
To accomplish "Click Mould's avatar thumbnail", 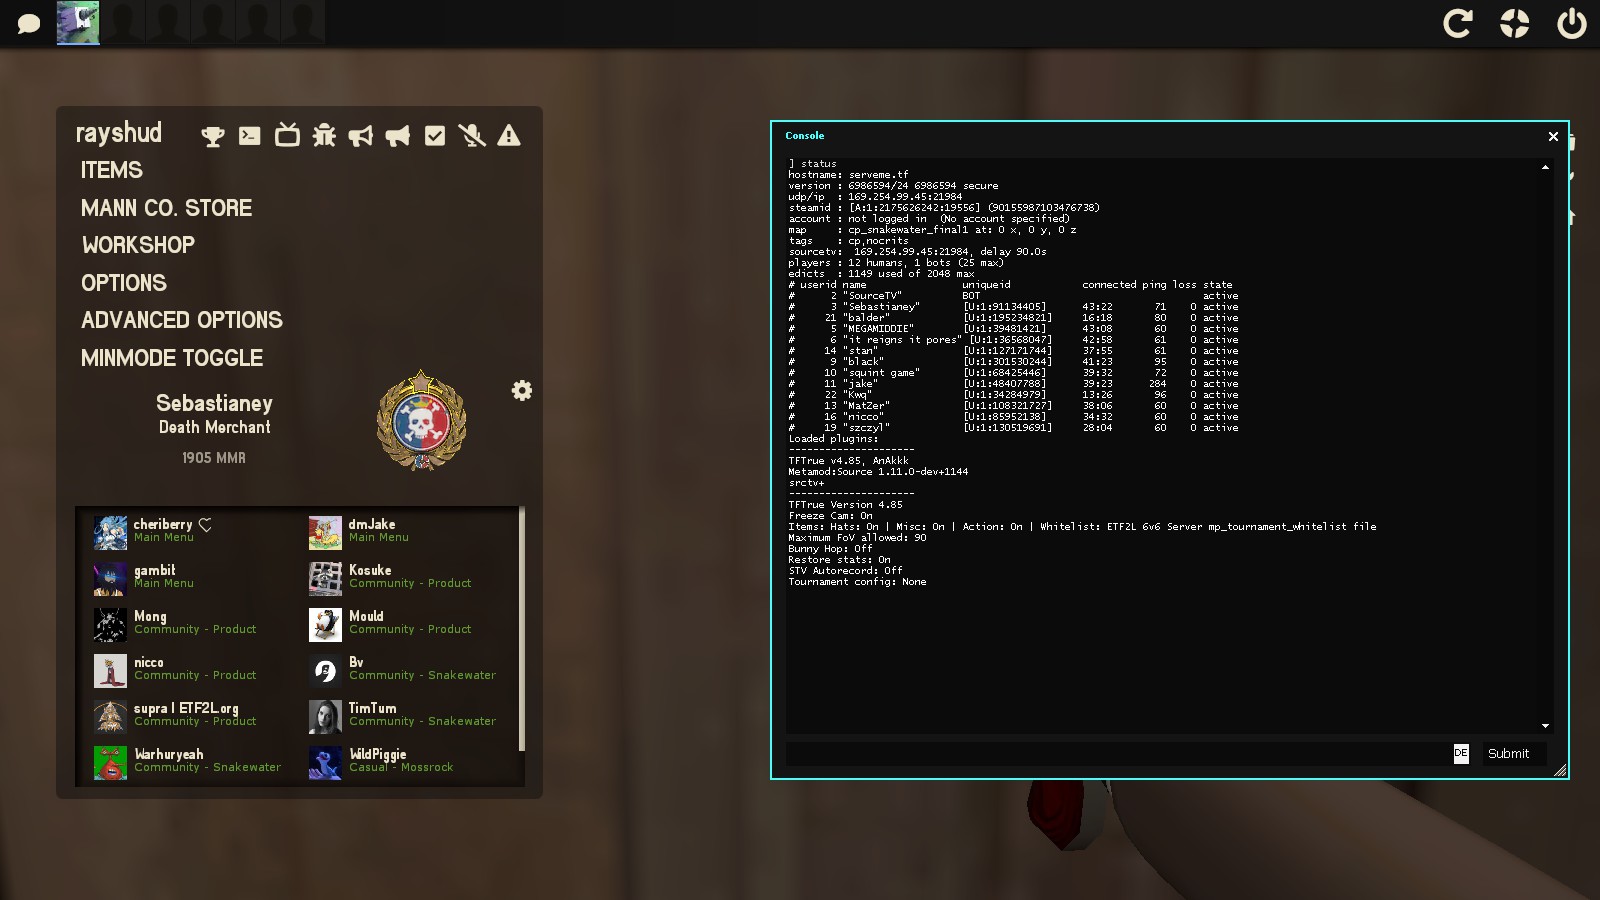I will click(x=325, y=625).
